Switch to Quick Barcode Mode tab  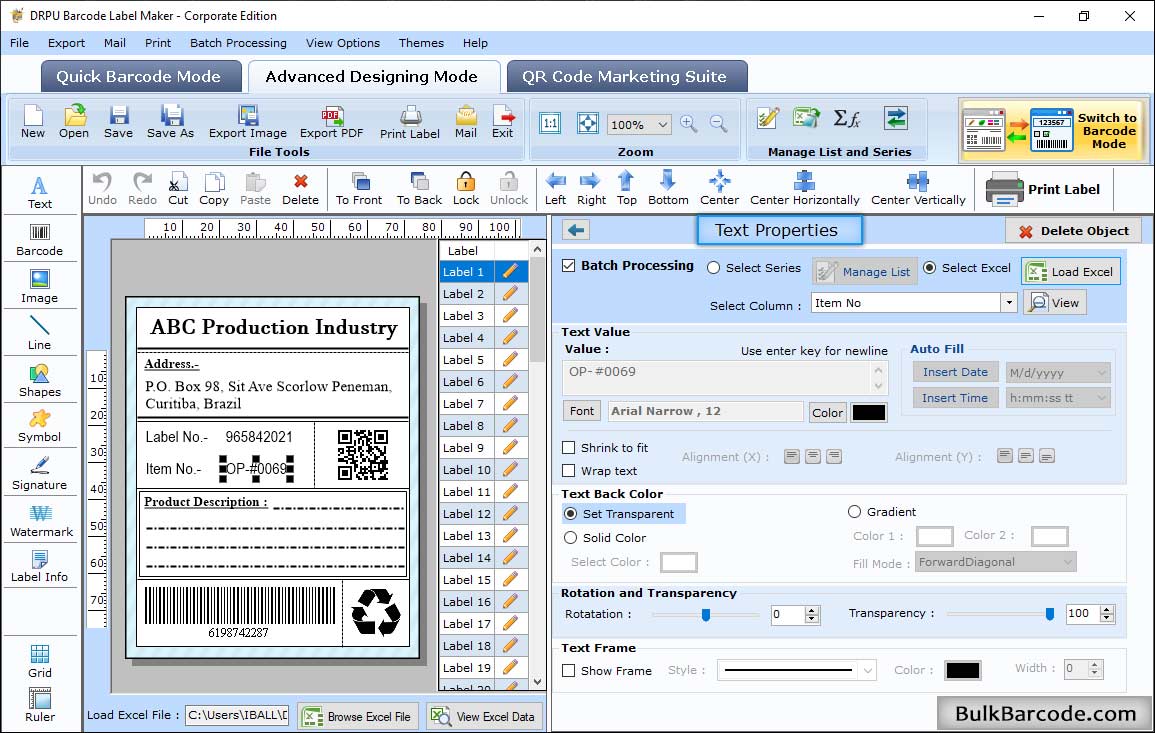tap(140, 77)
